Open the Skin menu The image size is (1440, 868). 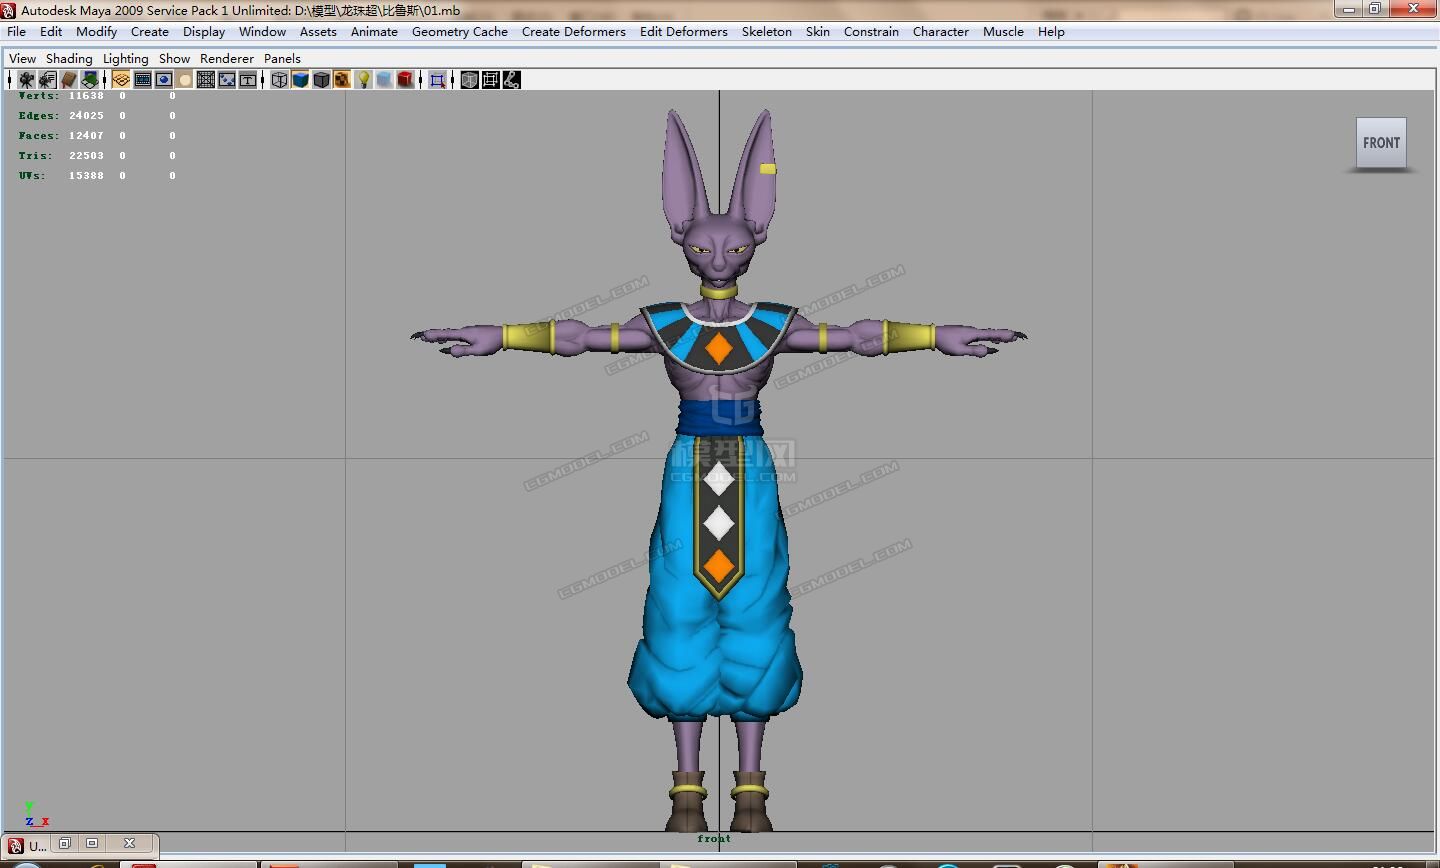(x=818, y=32)
